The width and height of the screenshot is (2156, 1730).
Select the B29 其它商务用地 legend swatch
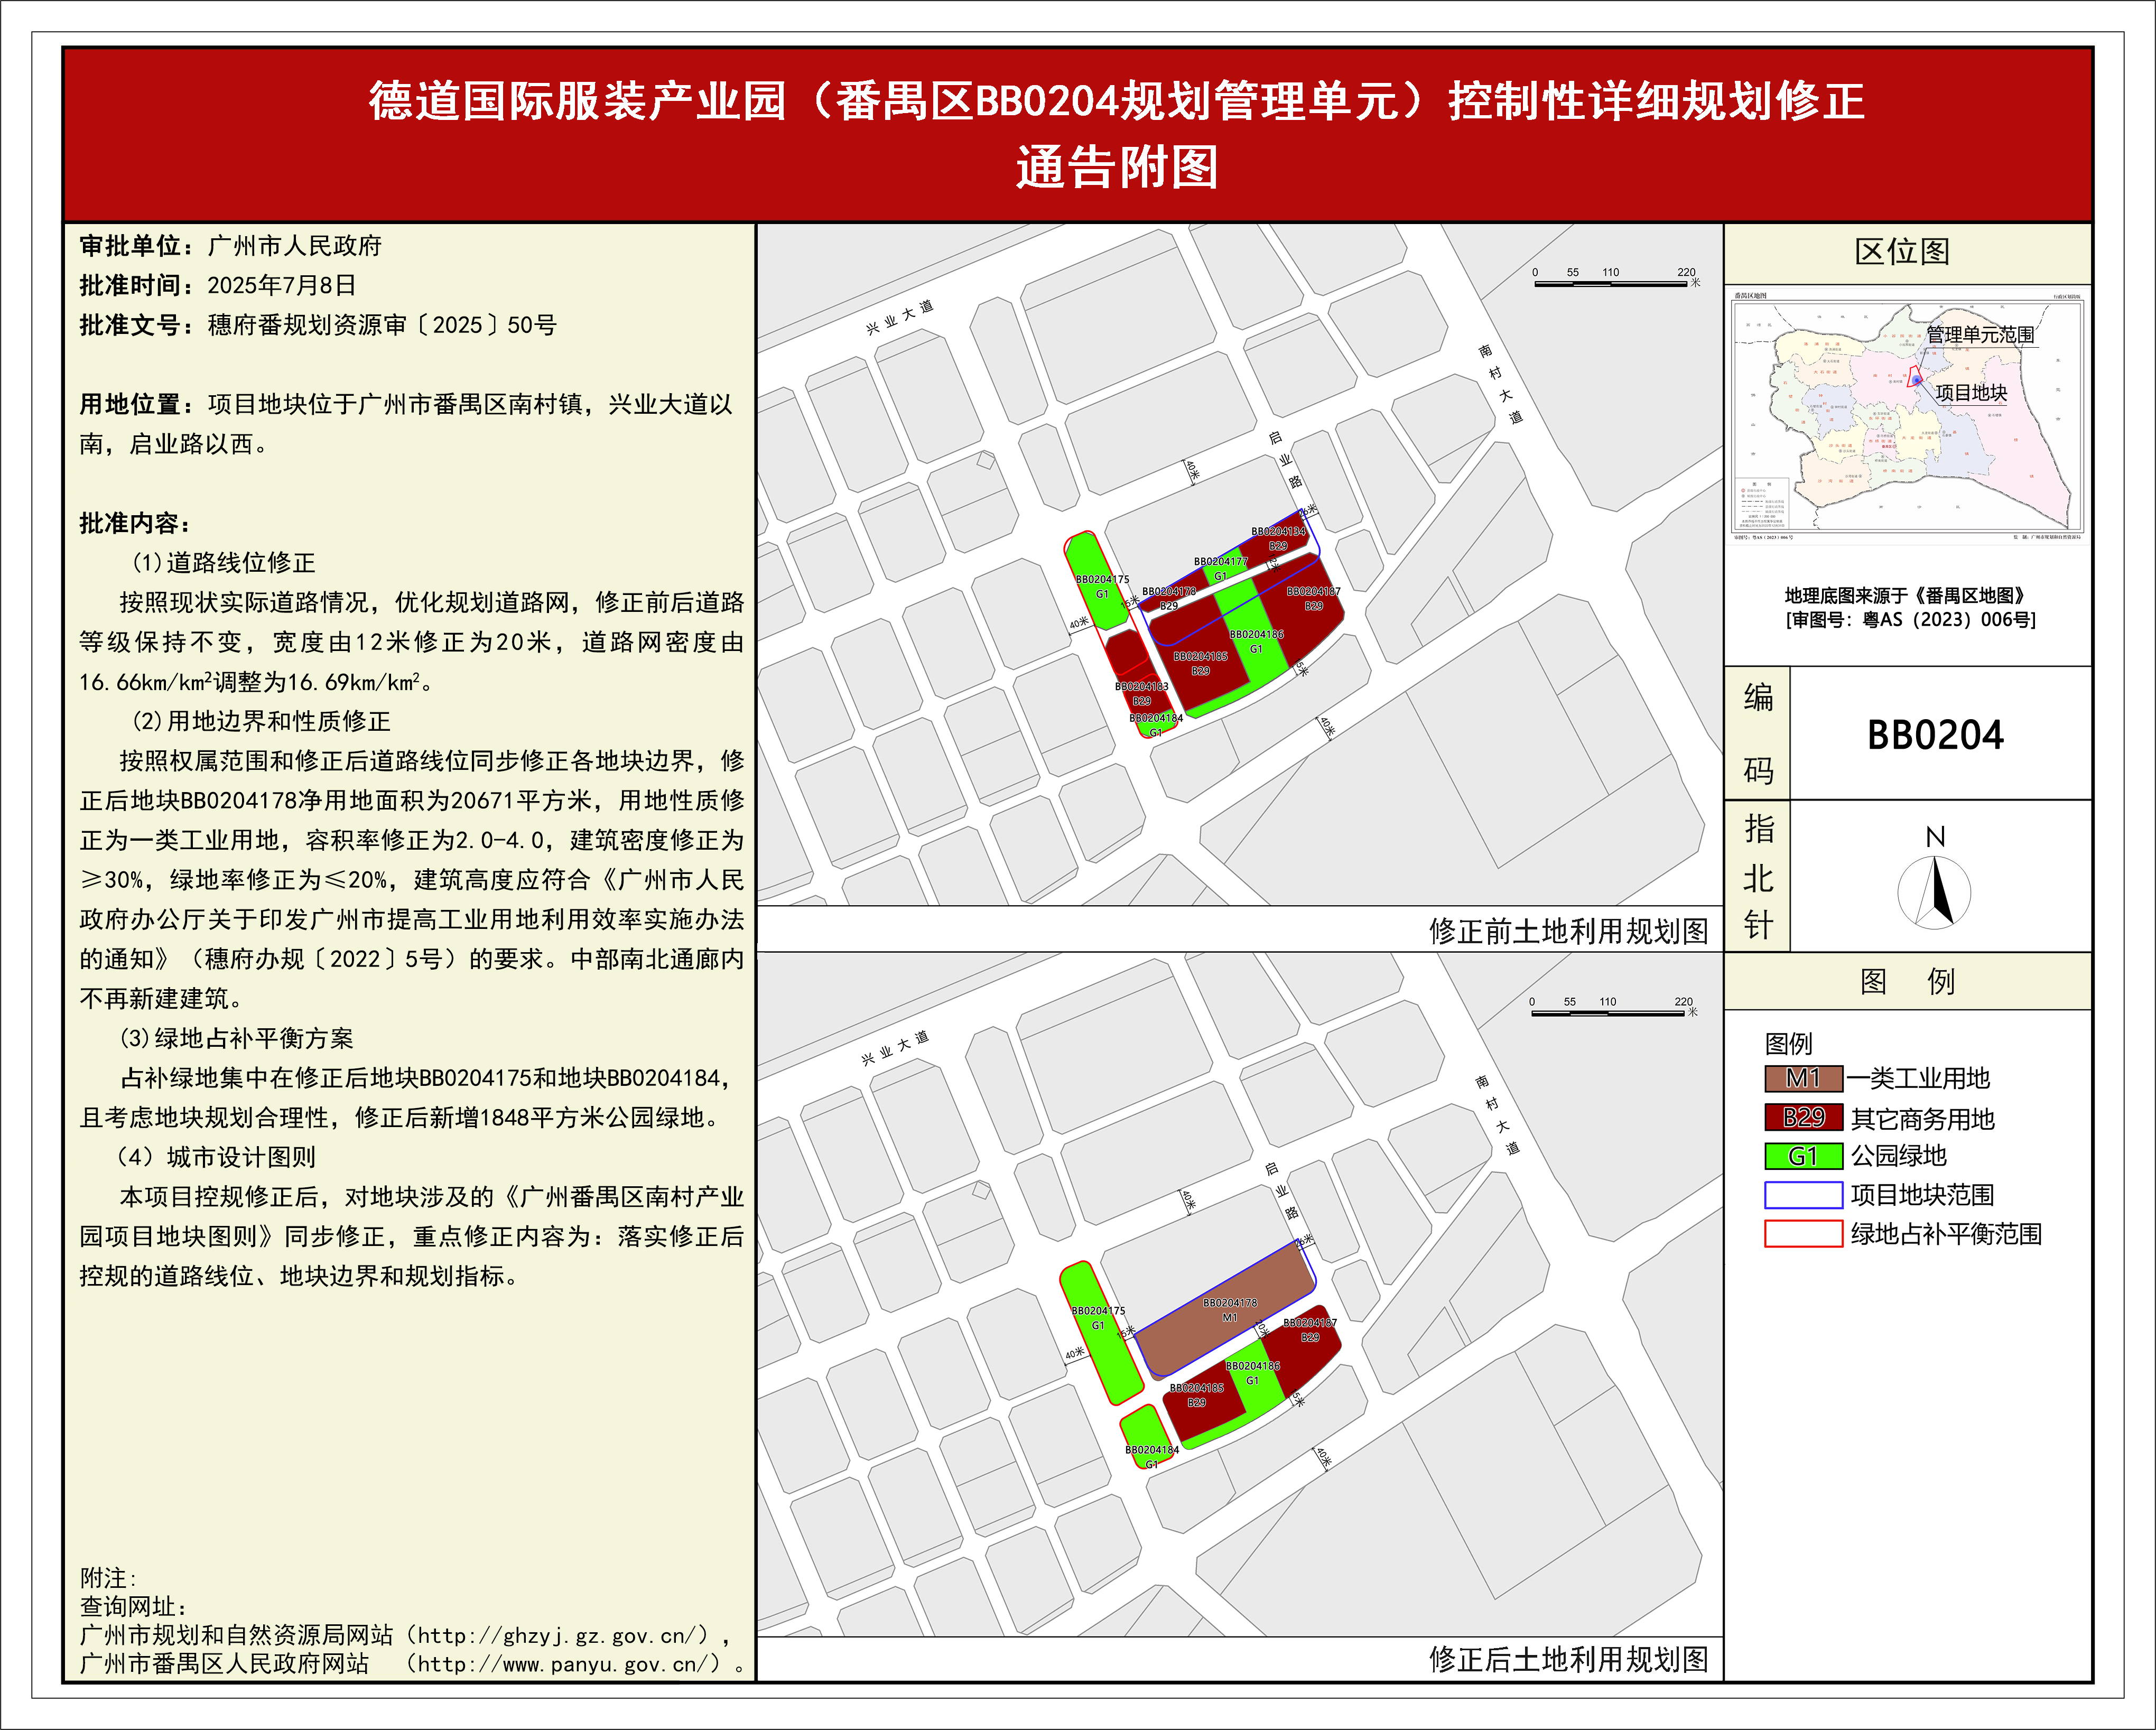(1803, 1117)
